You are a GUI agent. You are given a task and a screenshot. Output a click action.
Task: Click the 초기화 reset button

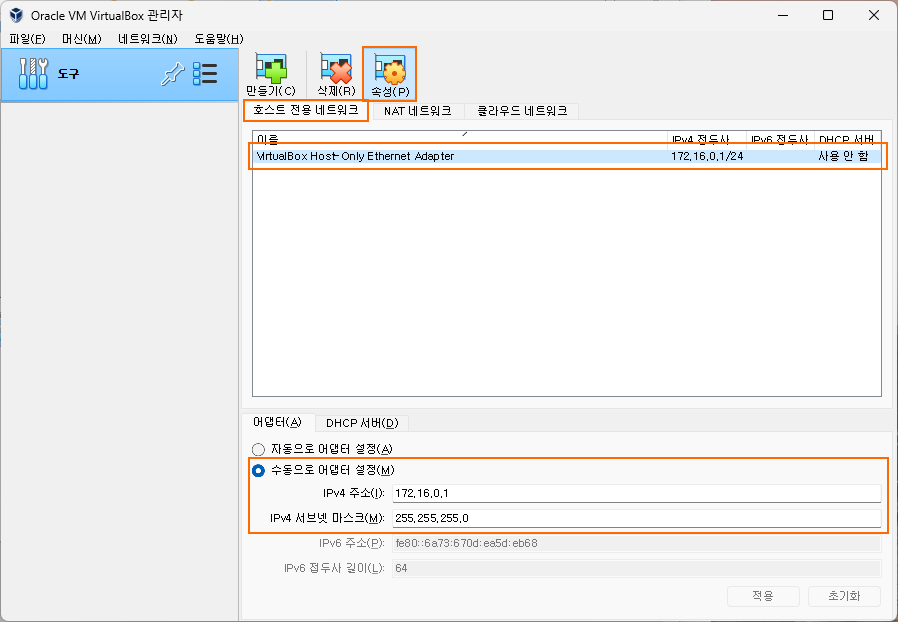pyautogui.click(x=844, y=596)
